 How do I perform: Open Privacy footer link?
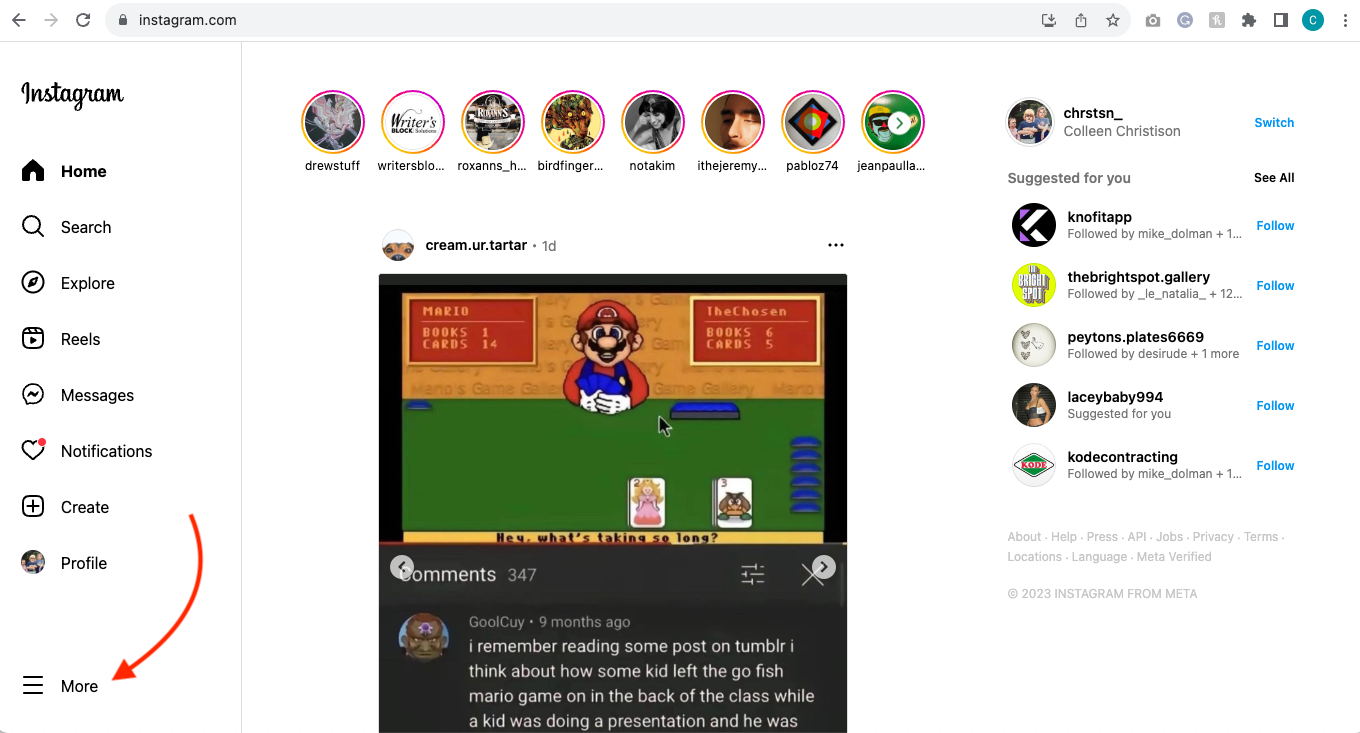click(x=1213, y=537)
